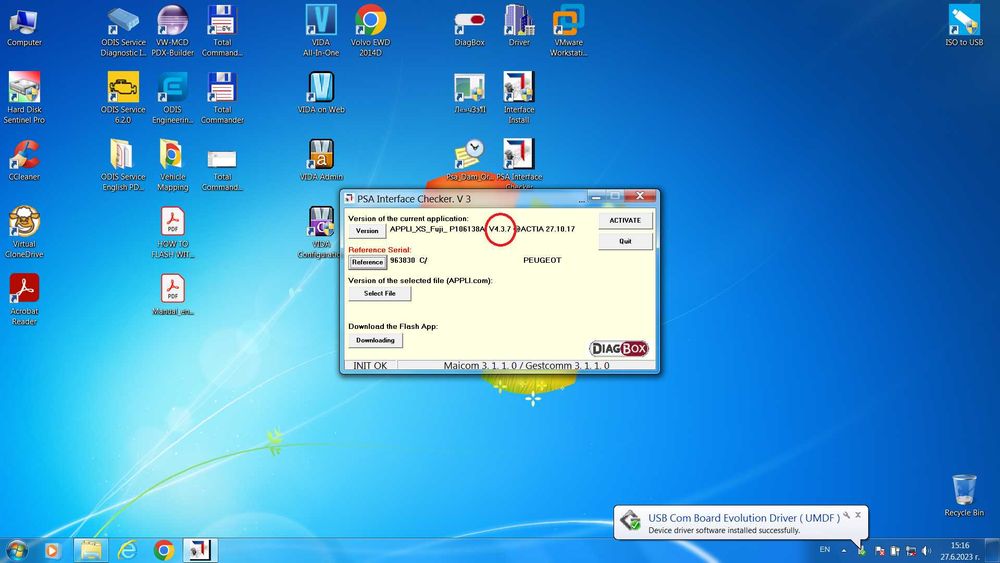Launch Windows Media Player from taskbar
The height and width of the screenshot is (563, 1000).
click(52, 550)
